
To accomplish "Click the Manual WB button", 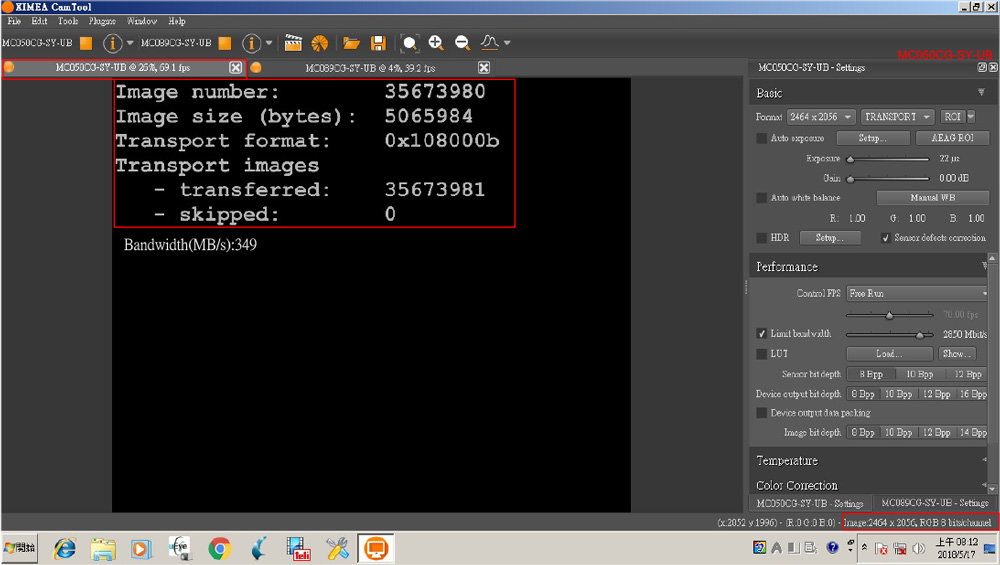I will pos(932,198).
